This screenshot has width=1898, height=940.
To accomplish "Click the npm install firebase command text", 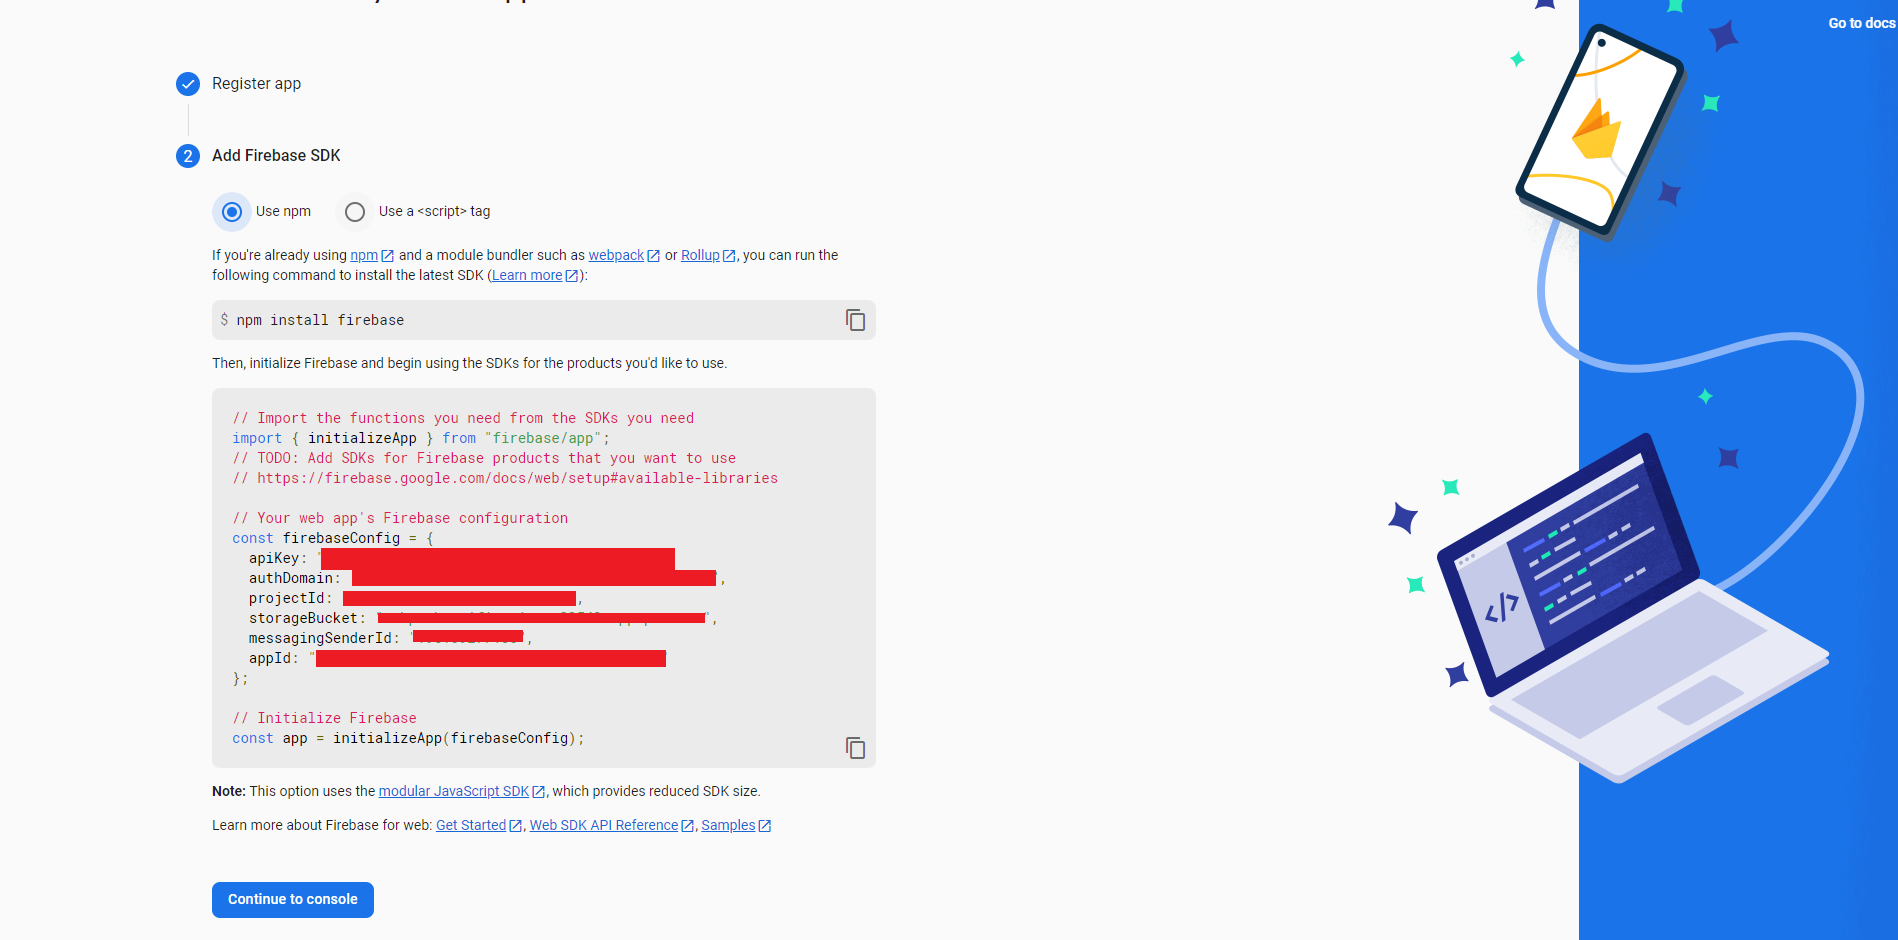I will (320, 320).
